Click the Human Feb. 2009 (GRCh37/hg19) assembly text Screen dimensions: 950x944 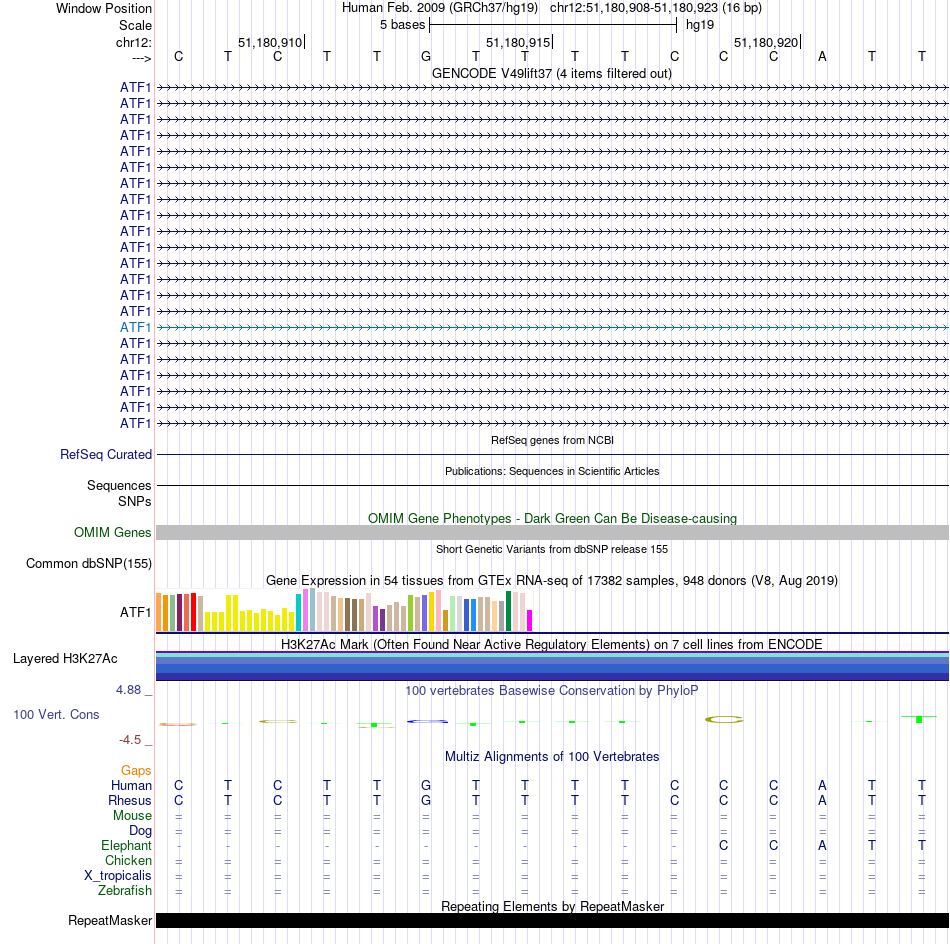(x=440, y=8)
